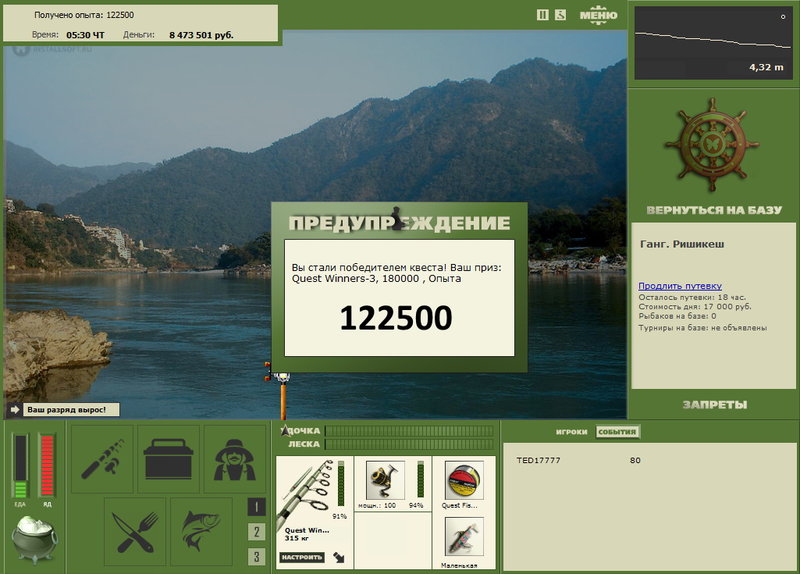Click the arrow icon beside НАСТРОИТЬ

[339, 557]
